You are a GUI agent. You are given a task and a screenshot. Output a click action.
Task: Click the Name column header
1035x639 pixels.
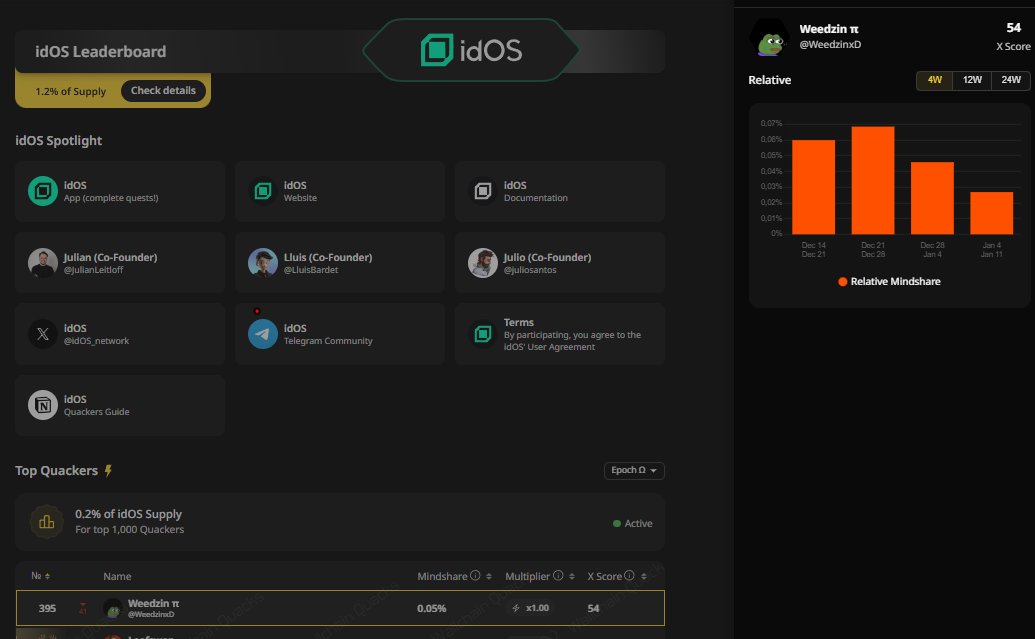coord(117,576)
